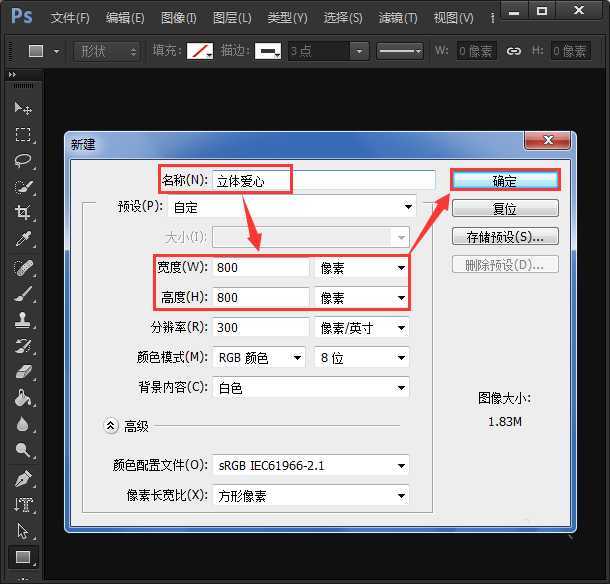Open the 颜色模式 RGB dropdown
The width and height of the screenshot is (610, 584).
(x=260, y=358)
